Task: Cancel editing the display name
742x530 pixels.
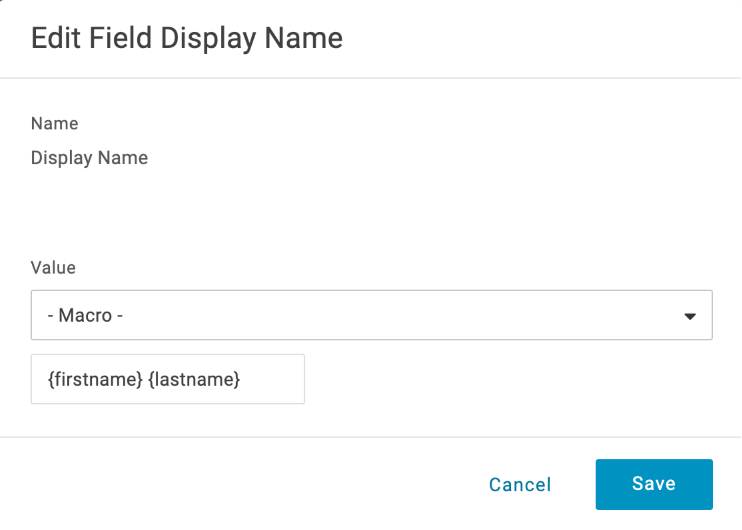Action: 519,485
